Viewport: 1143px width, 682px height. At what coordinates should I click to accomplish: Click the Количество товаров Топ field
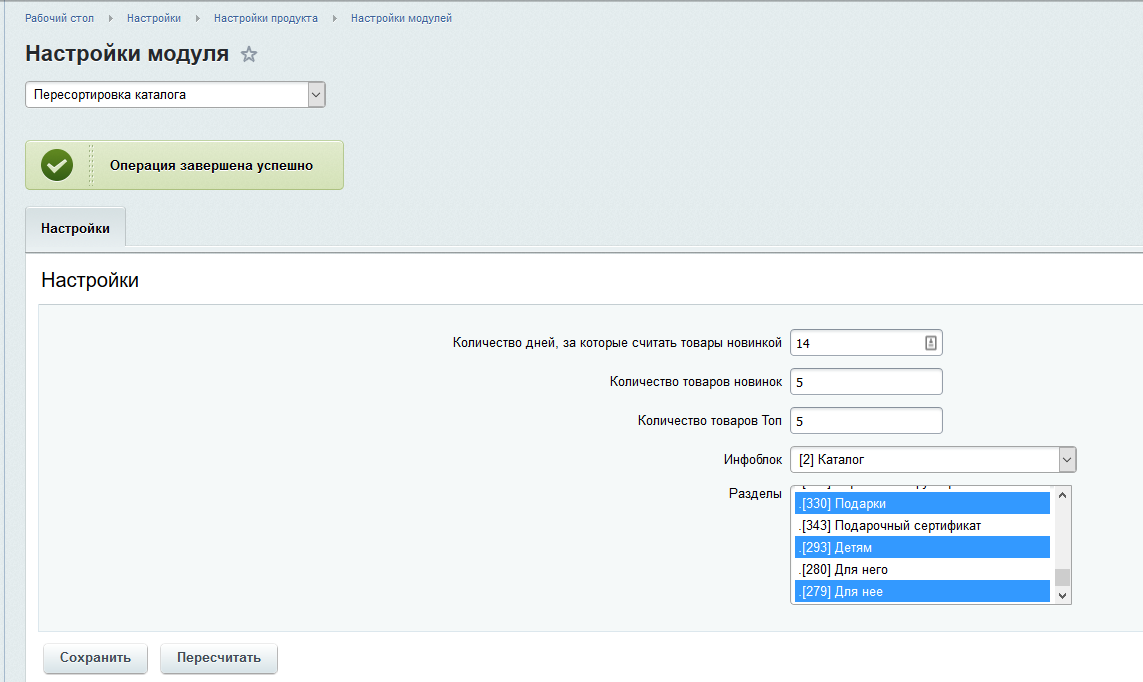pos(865,421)
